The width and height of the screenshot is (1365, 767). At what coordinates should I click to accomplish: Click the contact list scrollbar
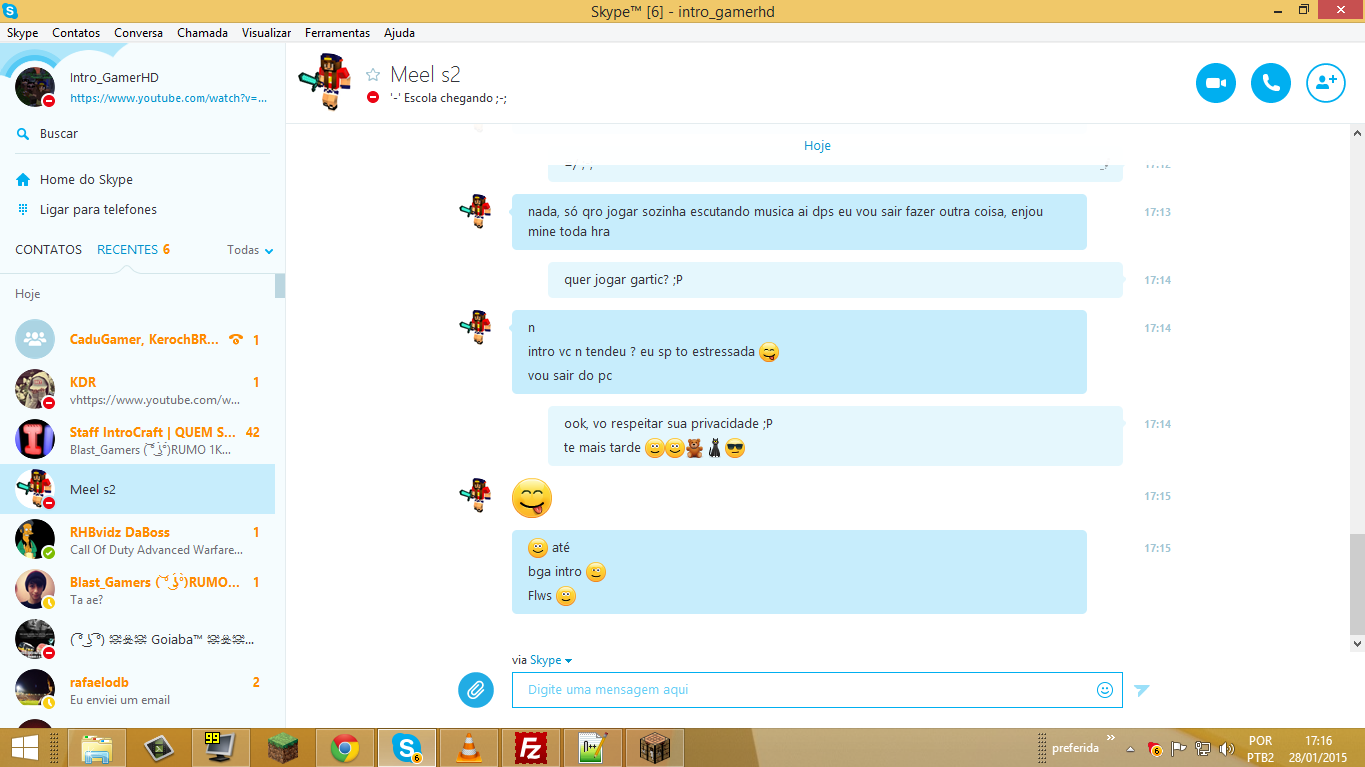click(280, 285)
